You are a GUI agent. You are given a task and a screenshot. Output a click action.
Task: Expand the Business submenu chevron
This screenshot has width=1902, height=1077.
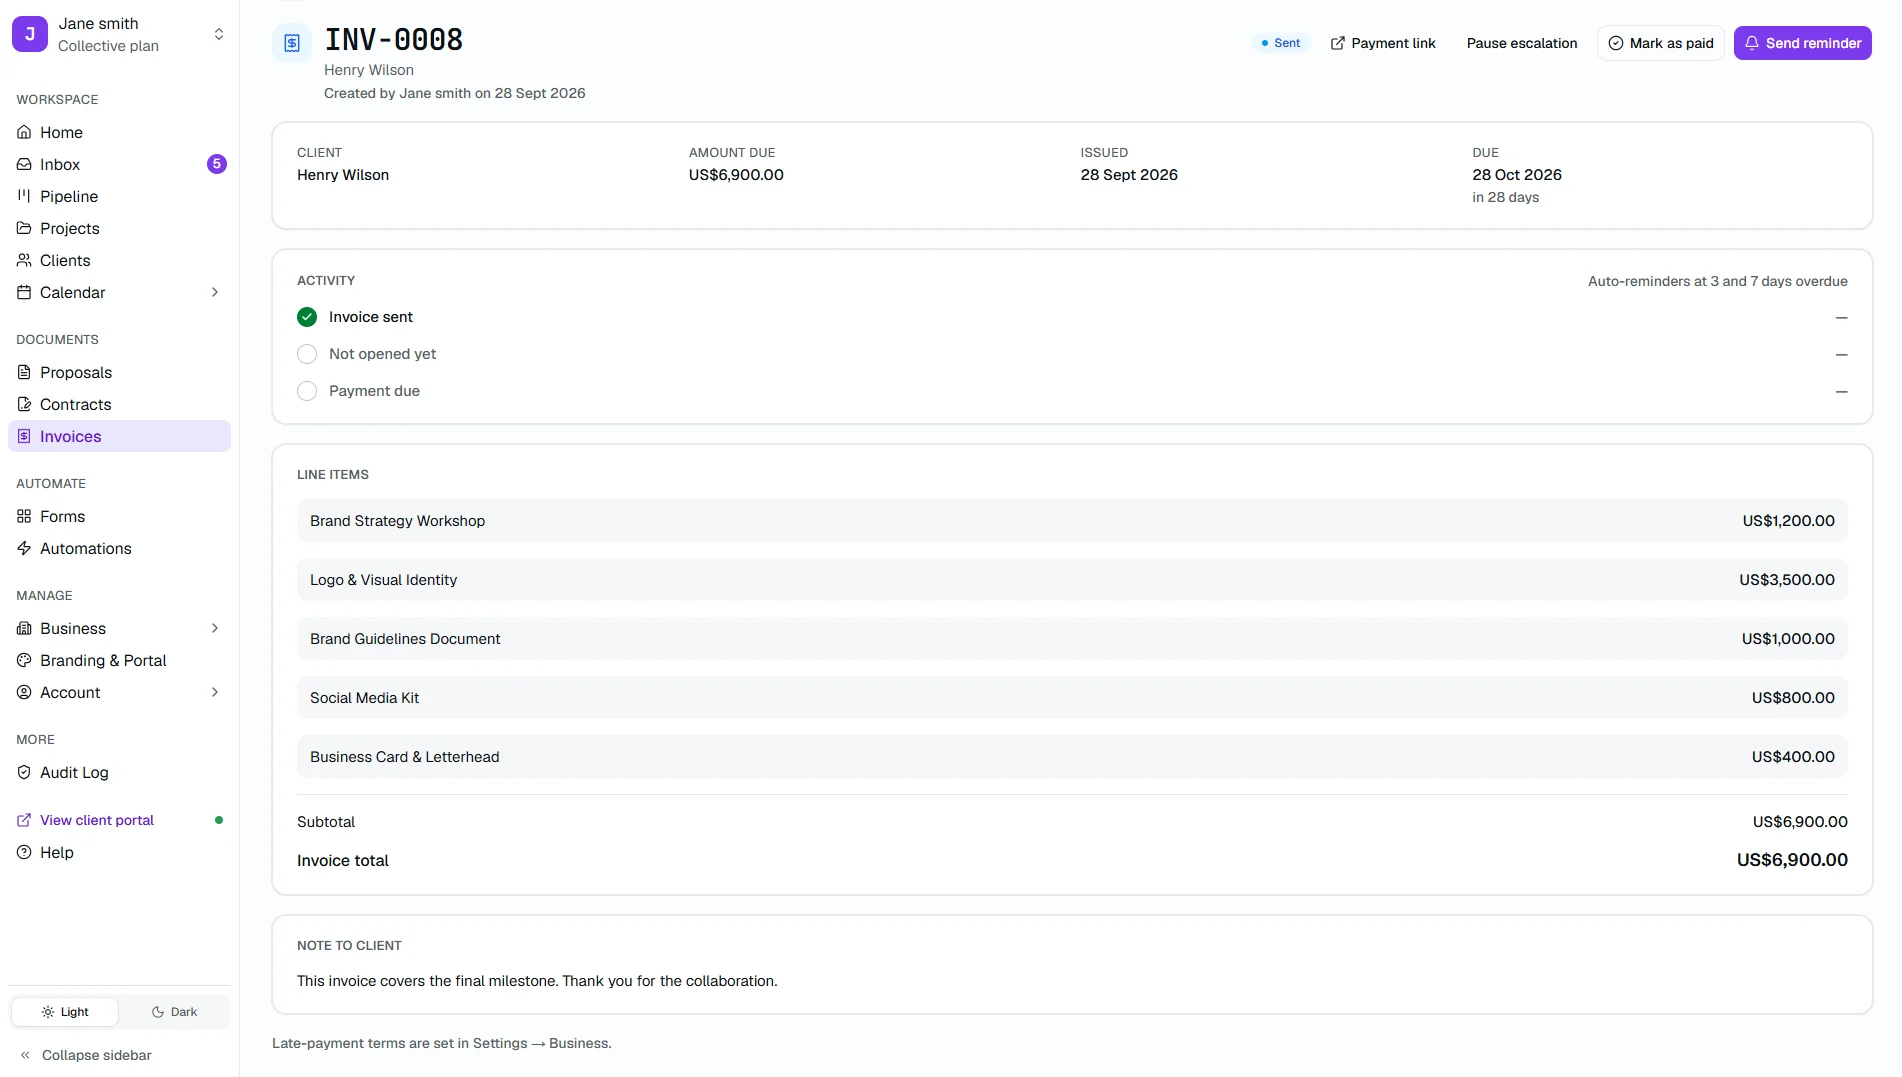215,628
